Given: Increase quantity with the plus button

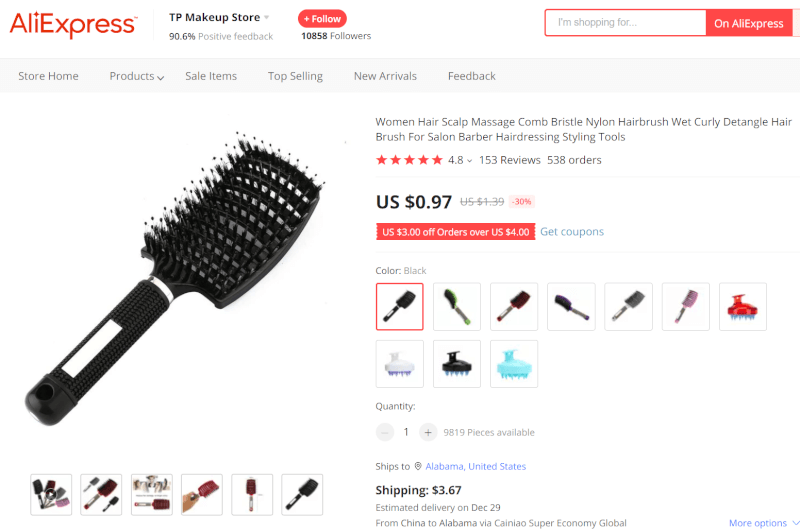Looking at the screenshot, I should click(x=428, y=433).
